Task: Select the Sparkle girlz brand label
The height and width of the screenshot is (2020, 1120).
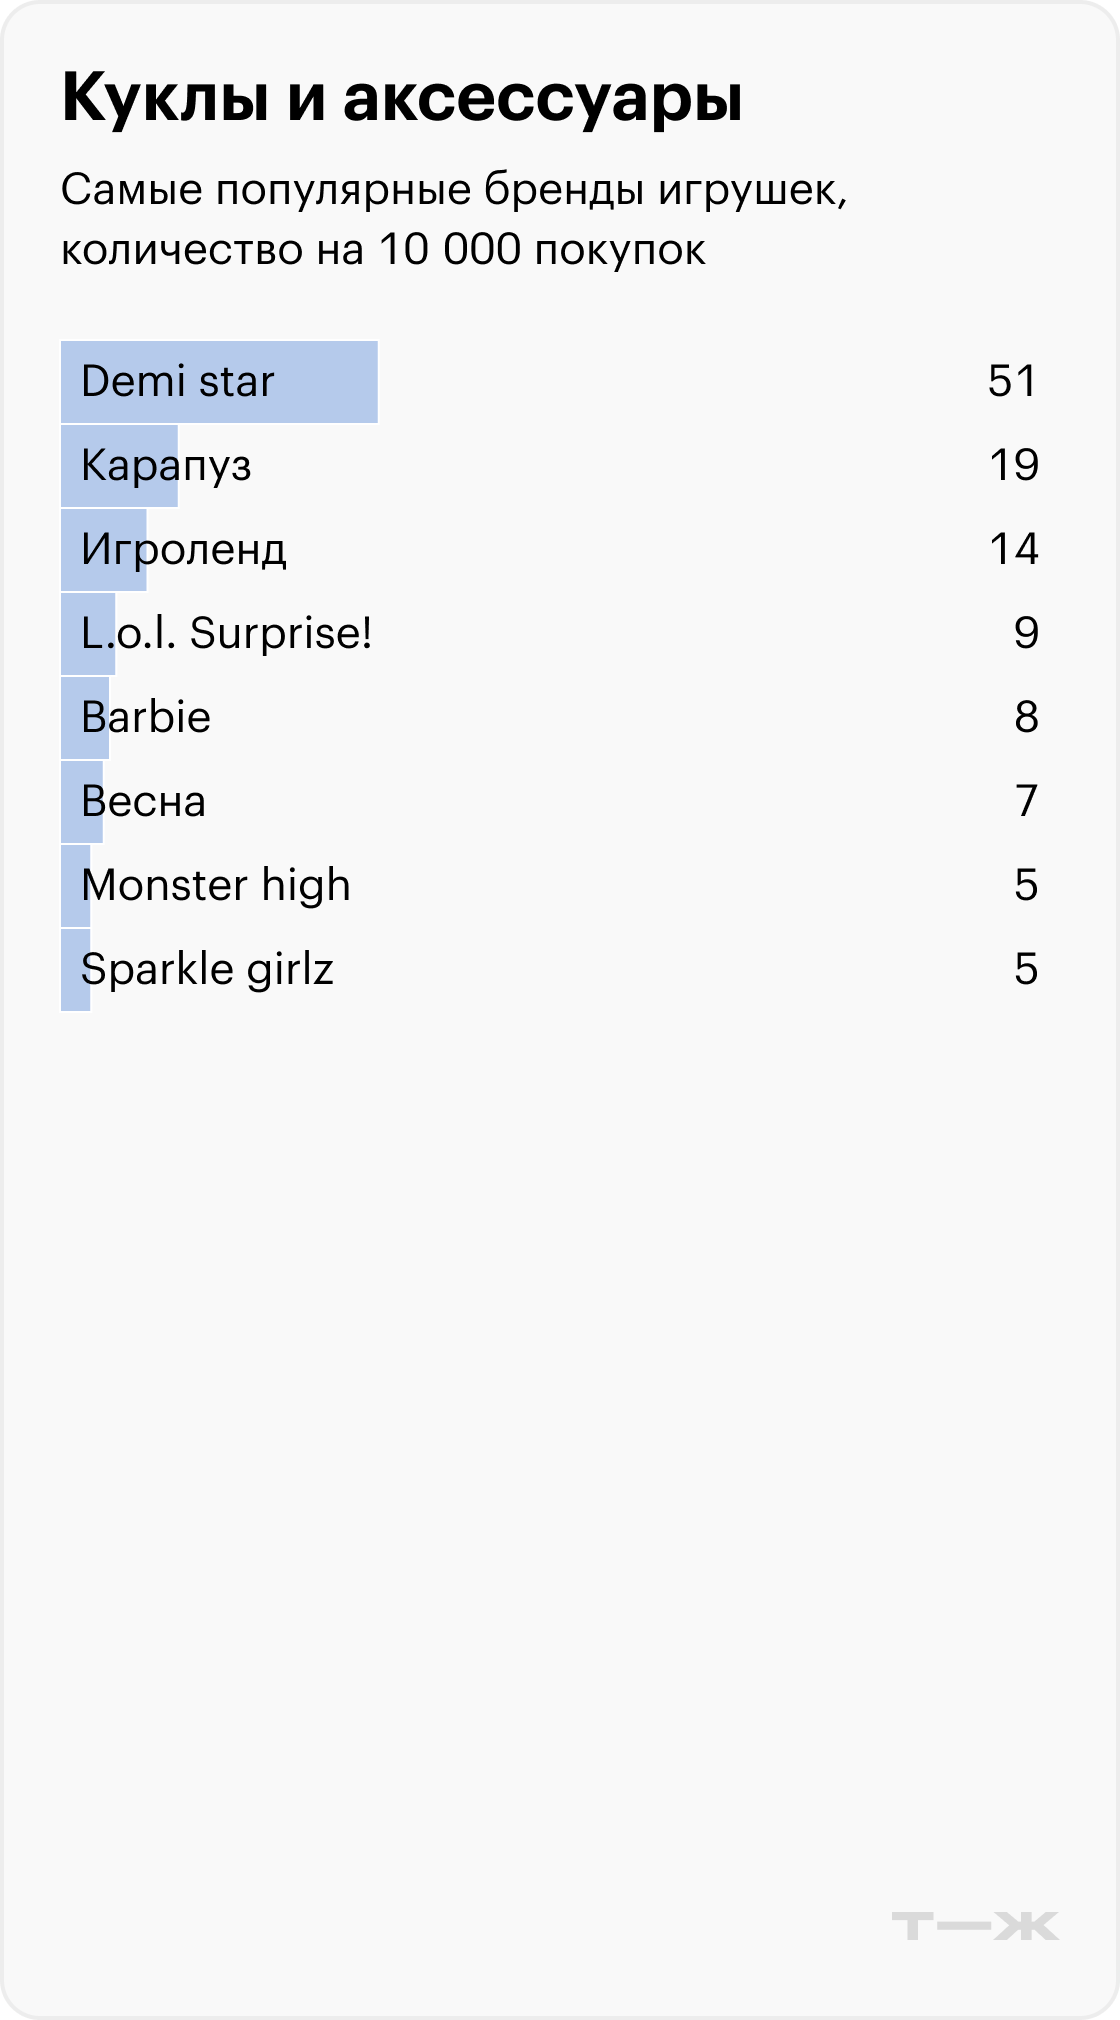Action: click(207, 970)
